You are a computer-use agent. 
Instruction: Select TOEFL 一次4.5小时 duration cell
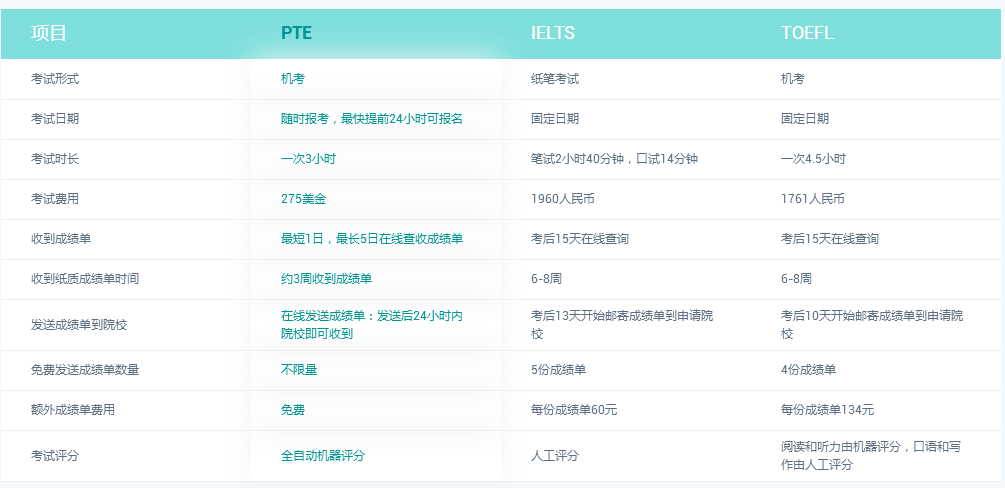pyautogui.click(x=813, y=159)
